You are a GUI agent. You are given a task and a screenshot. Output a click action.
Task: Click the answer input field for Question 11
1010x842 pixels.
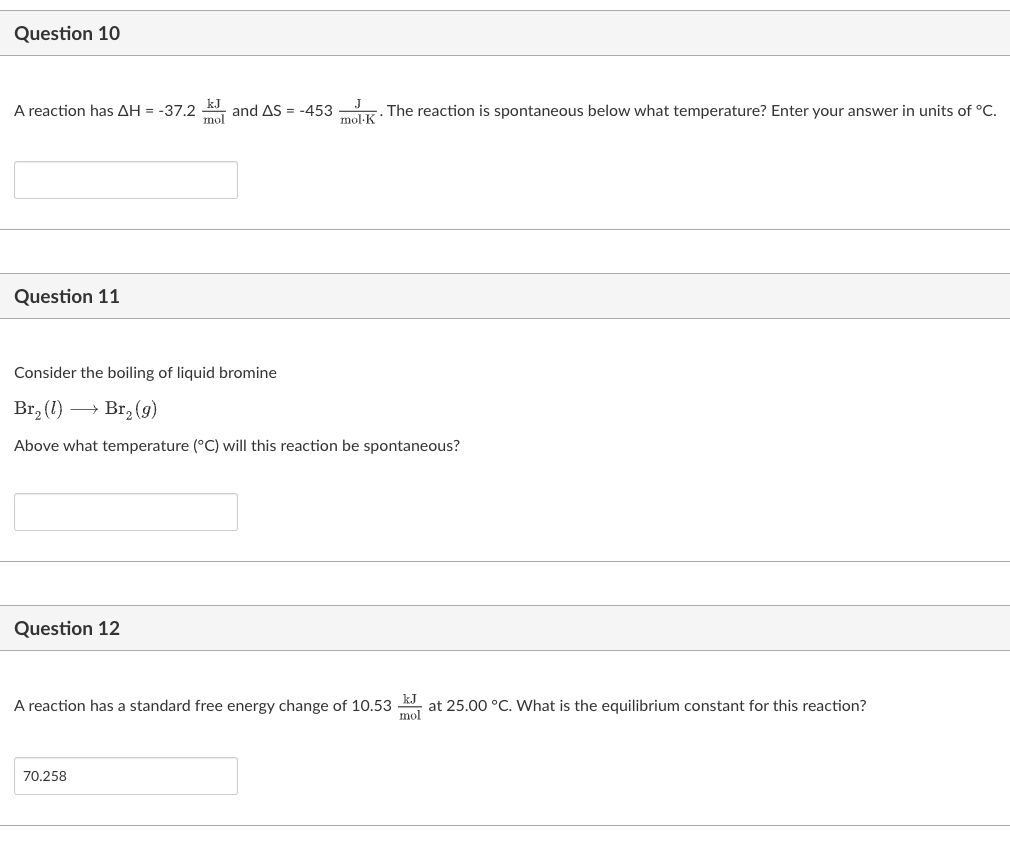126,512
